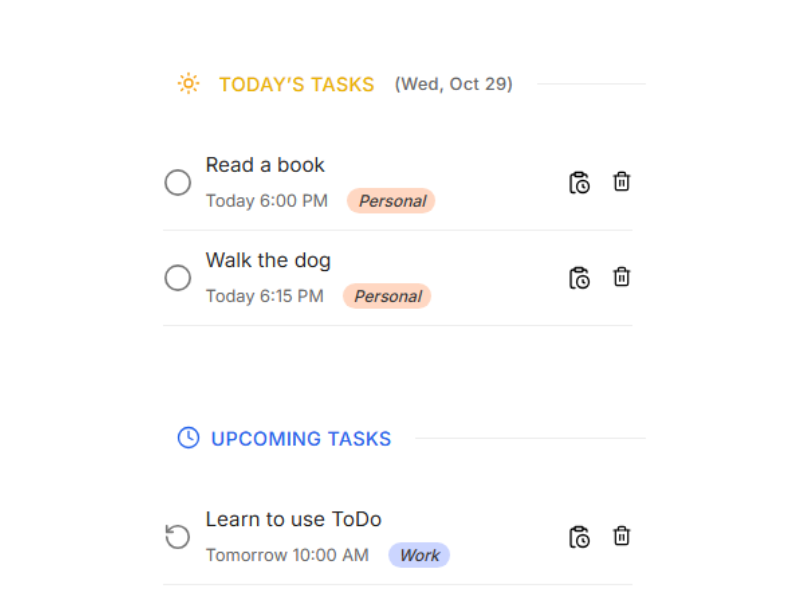Click the sun icon beside Today's Tasks
Viewport: 800px width, 600px height.
click(x=188, y=84)
